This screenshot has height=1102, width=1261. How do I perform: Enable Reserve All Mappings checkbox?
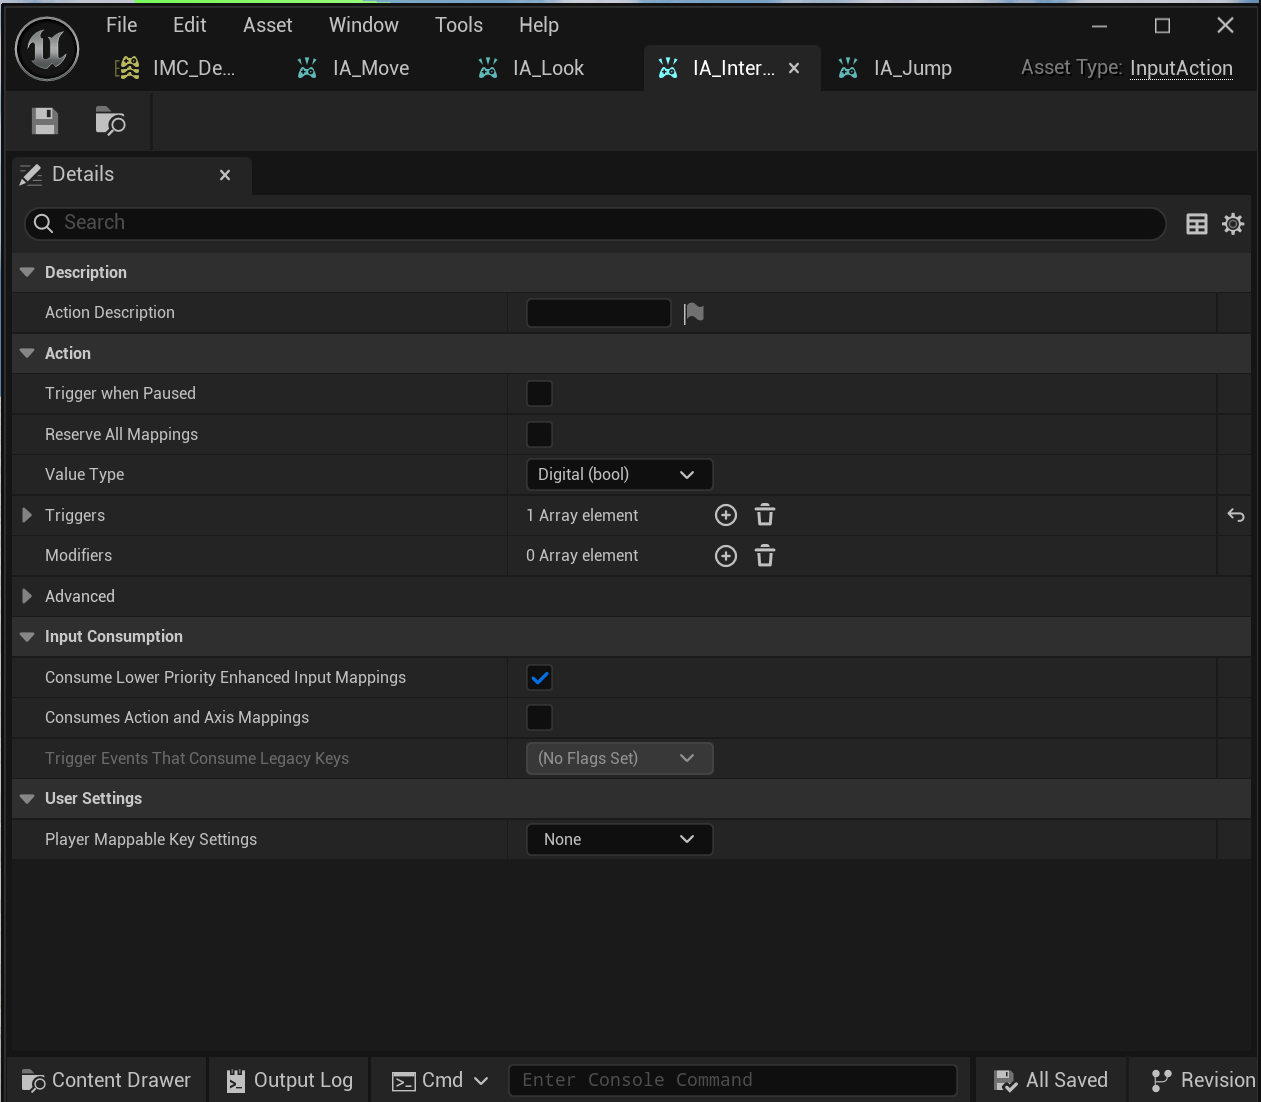(x=539, y=434)
